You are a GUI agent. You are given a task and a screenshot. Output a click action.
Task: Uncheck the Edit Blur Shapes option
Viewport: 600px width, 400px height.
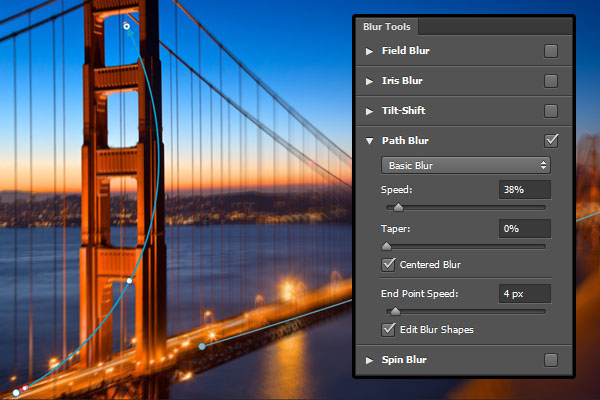pyautogui.click(x=388, y=330)
